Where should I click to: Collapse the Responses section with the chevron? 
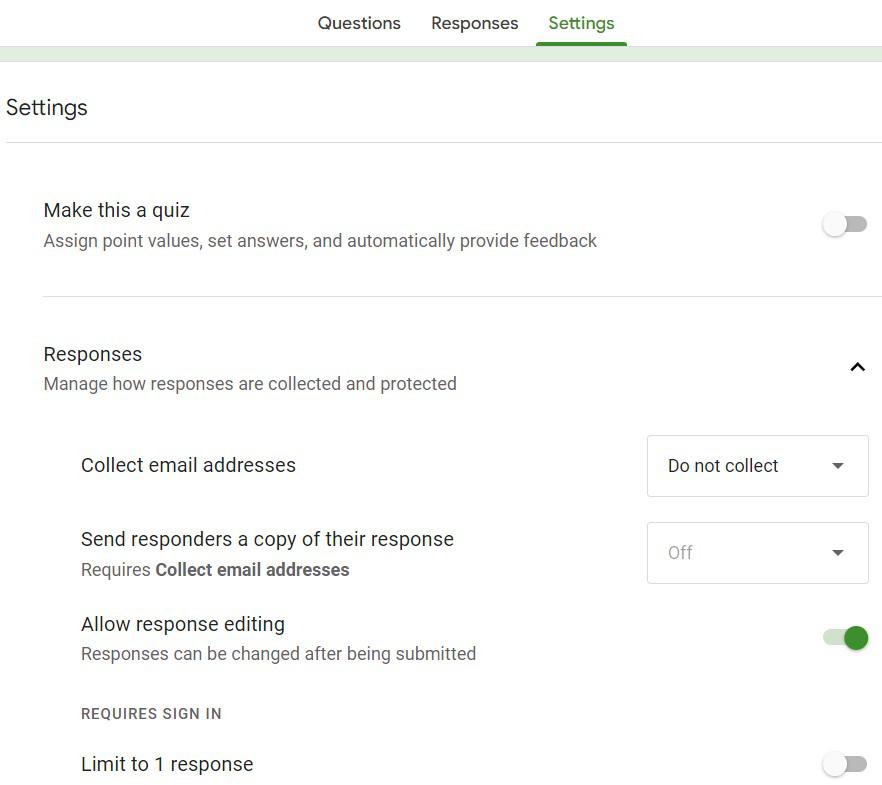point(857,367)
